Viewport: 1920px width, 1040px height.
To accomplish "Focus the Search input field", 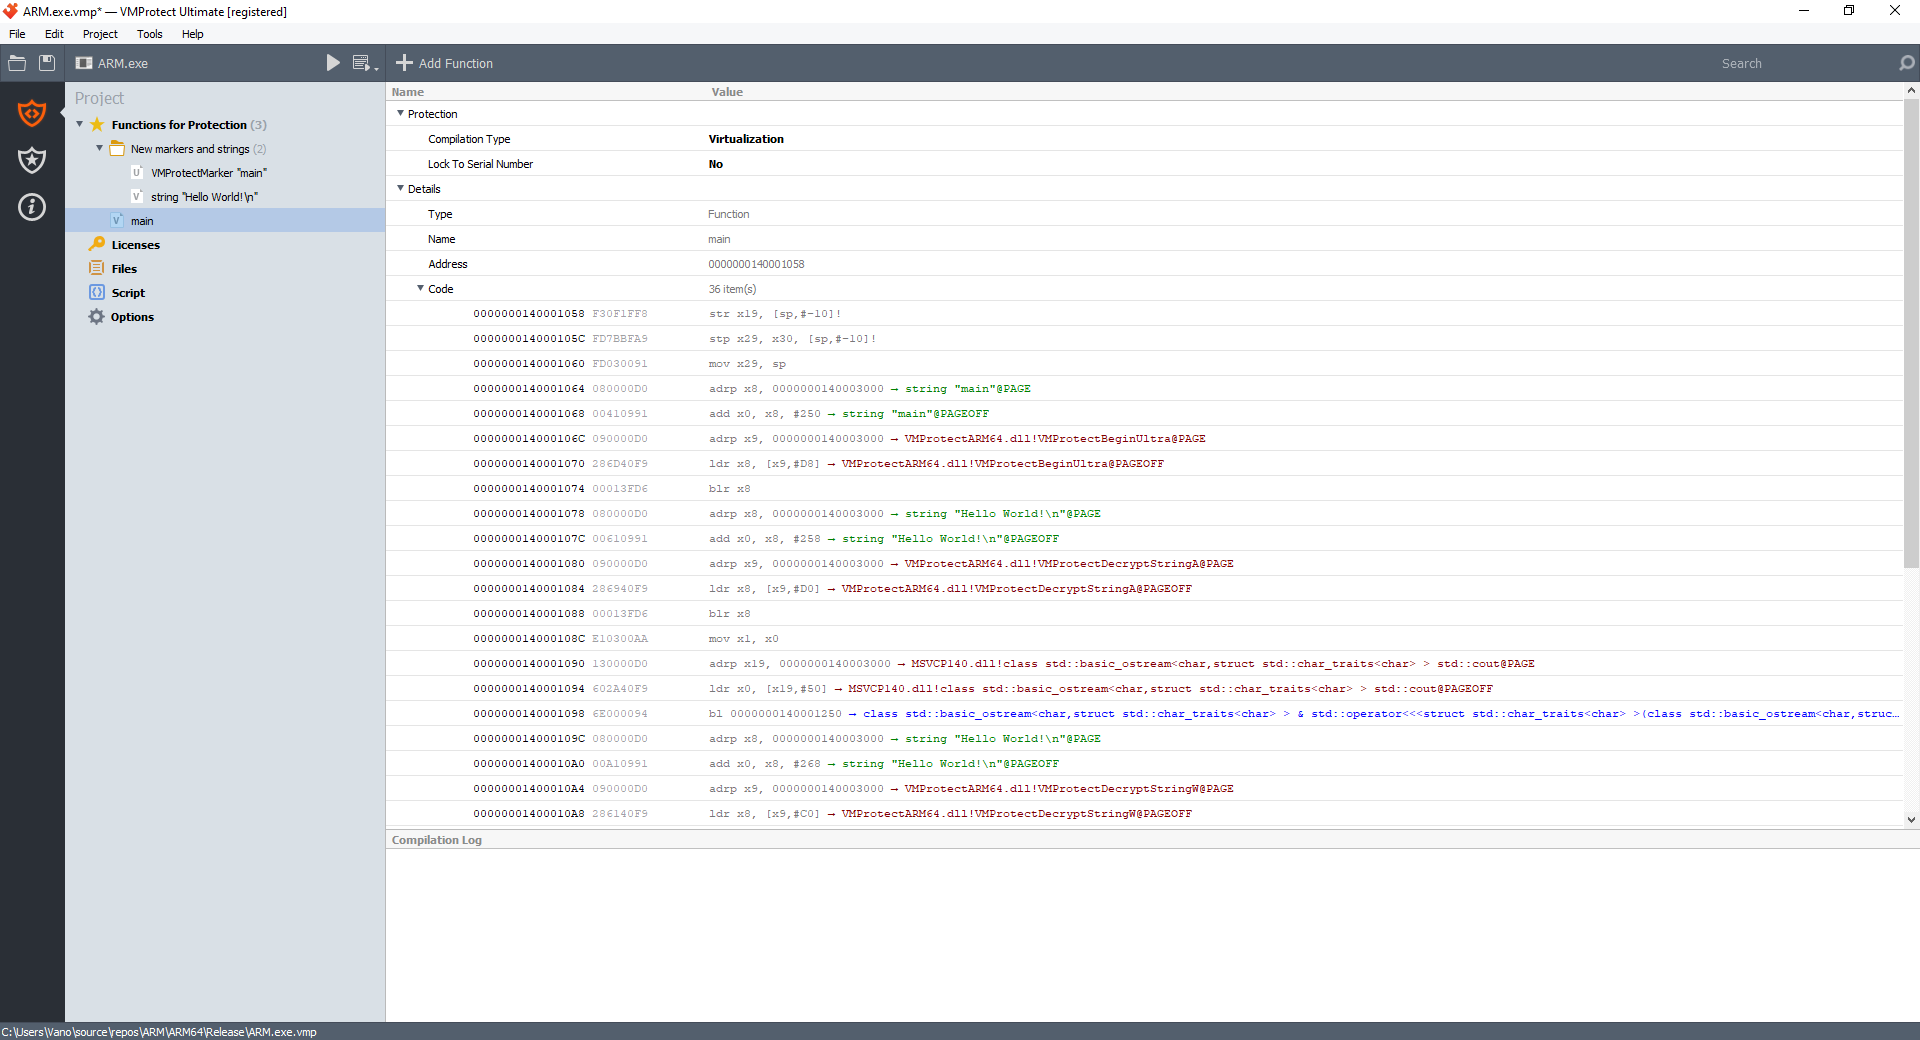I will click(1803, 63).
